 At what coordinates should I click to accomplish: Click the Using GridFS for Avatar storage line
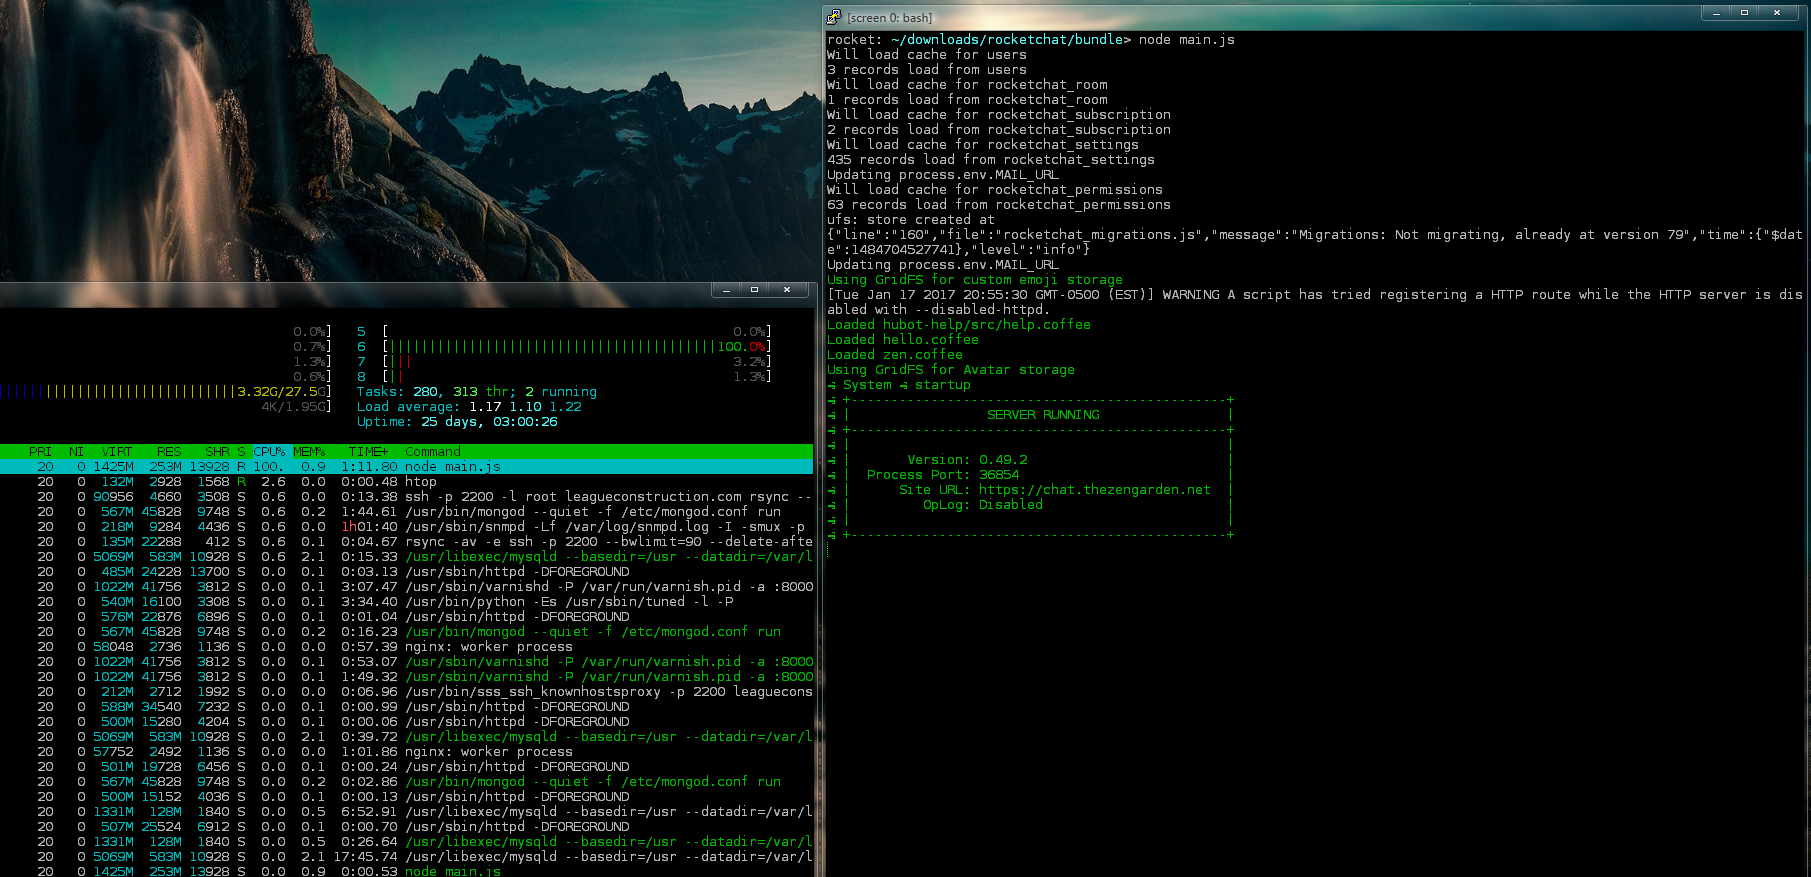click(951, 370)
